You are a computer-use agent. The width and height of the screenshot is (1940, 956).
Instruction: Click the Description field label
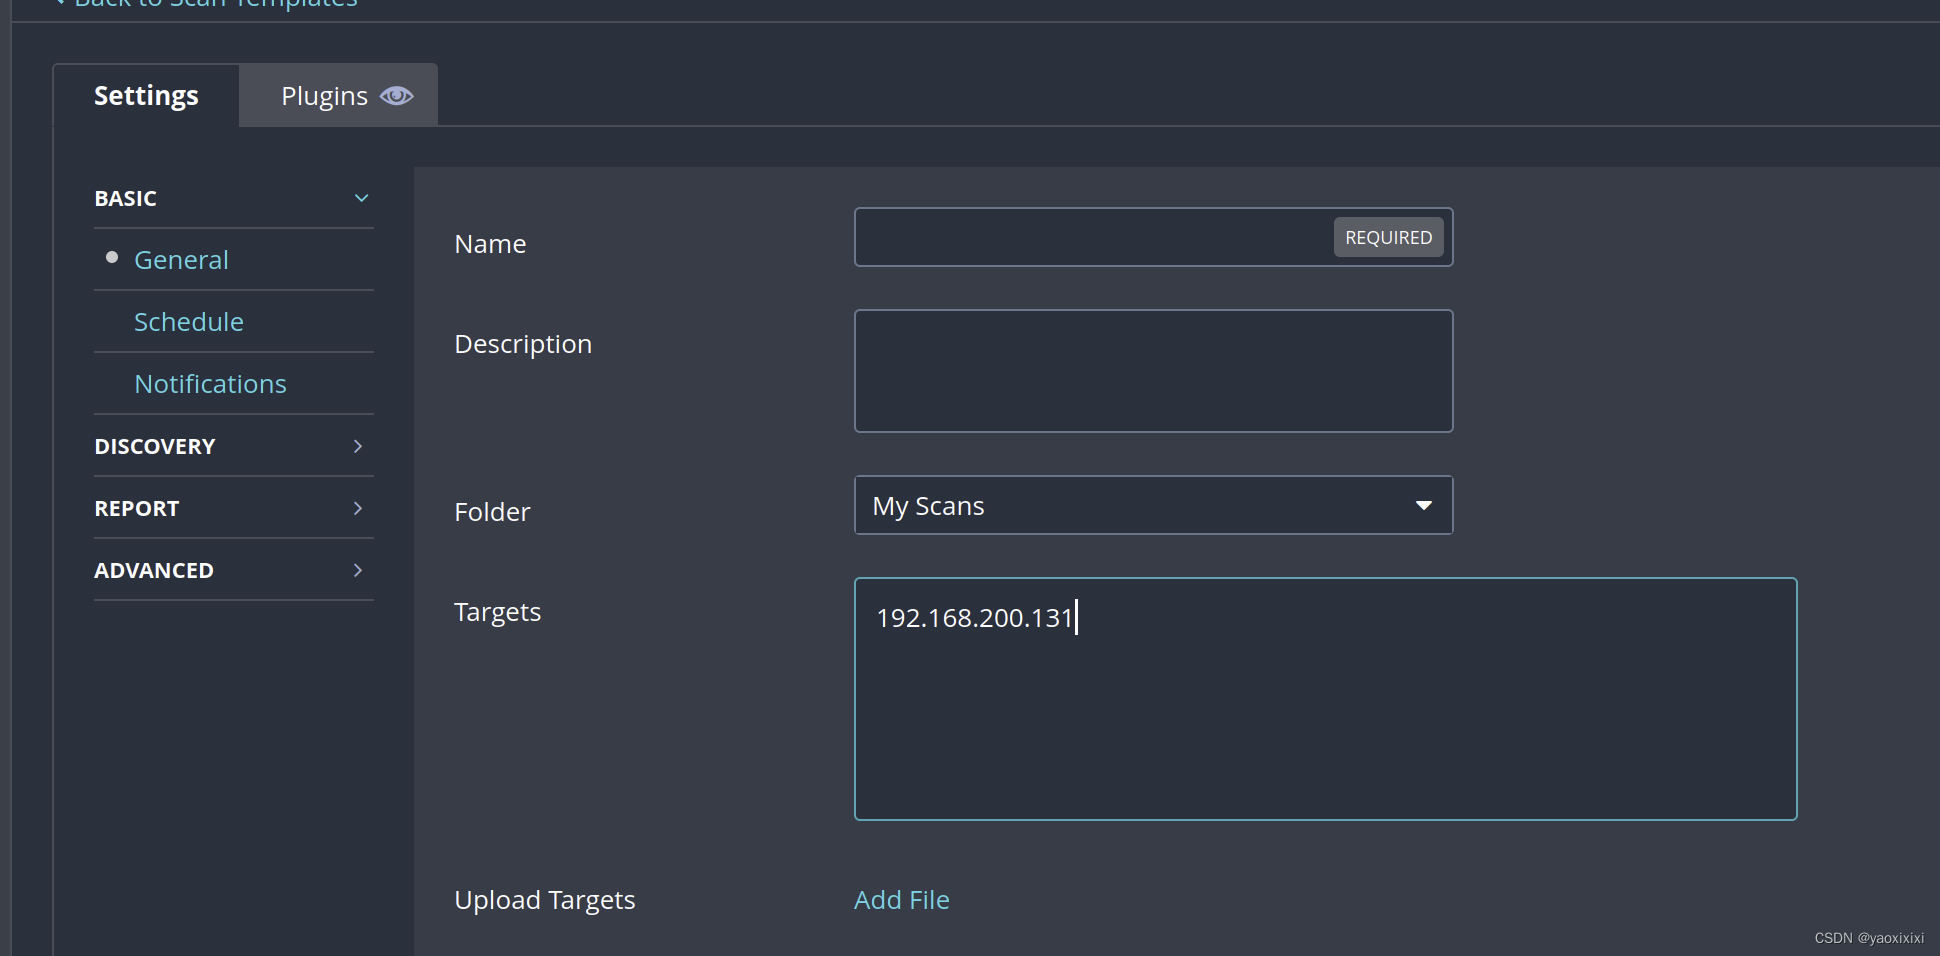(523, 344)
